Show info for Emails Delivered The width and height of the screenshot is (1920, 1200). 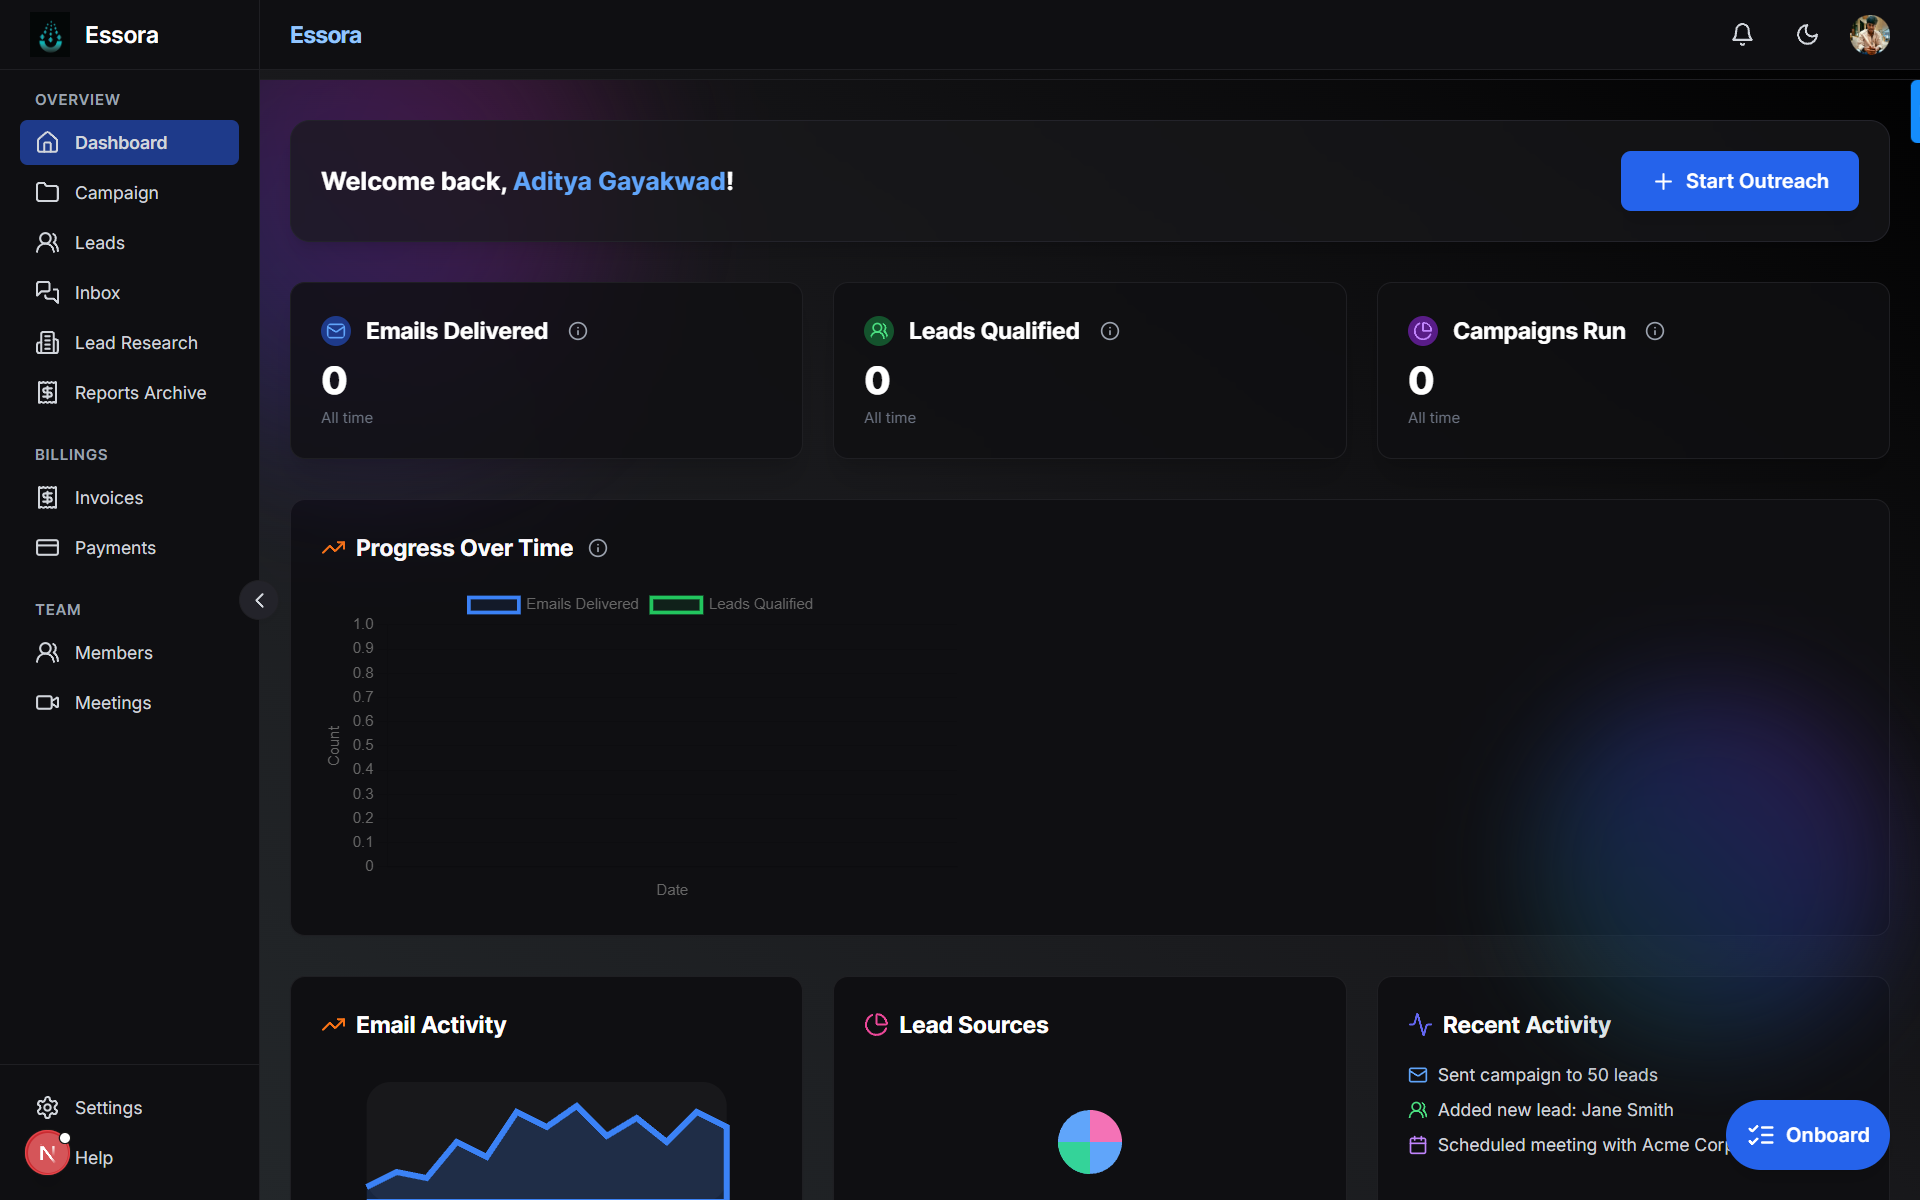pyautogui.click(x=578, y=331)
